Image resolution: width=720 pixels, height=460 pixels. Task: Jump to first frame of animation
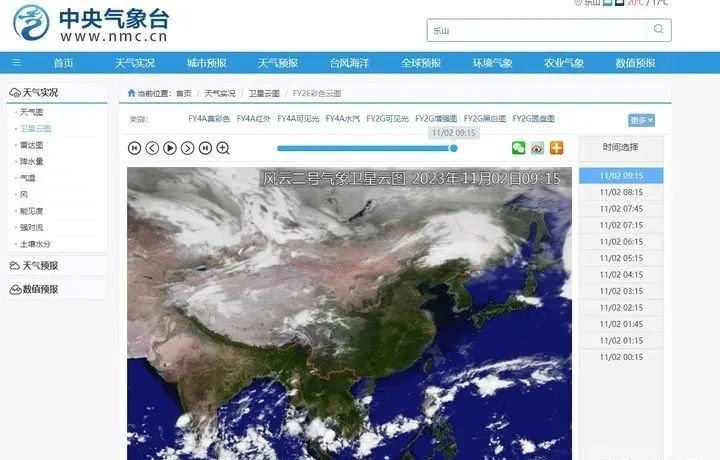tap(134, 148)
